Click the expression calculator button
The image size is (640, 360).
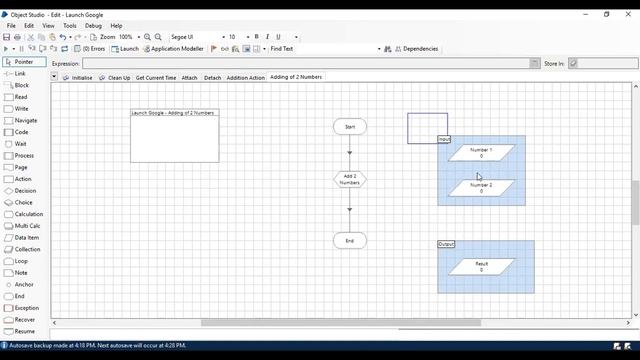coord(535,63)
